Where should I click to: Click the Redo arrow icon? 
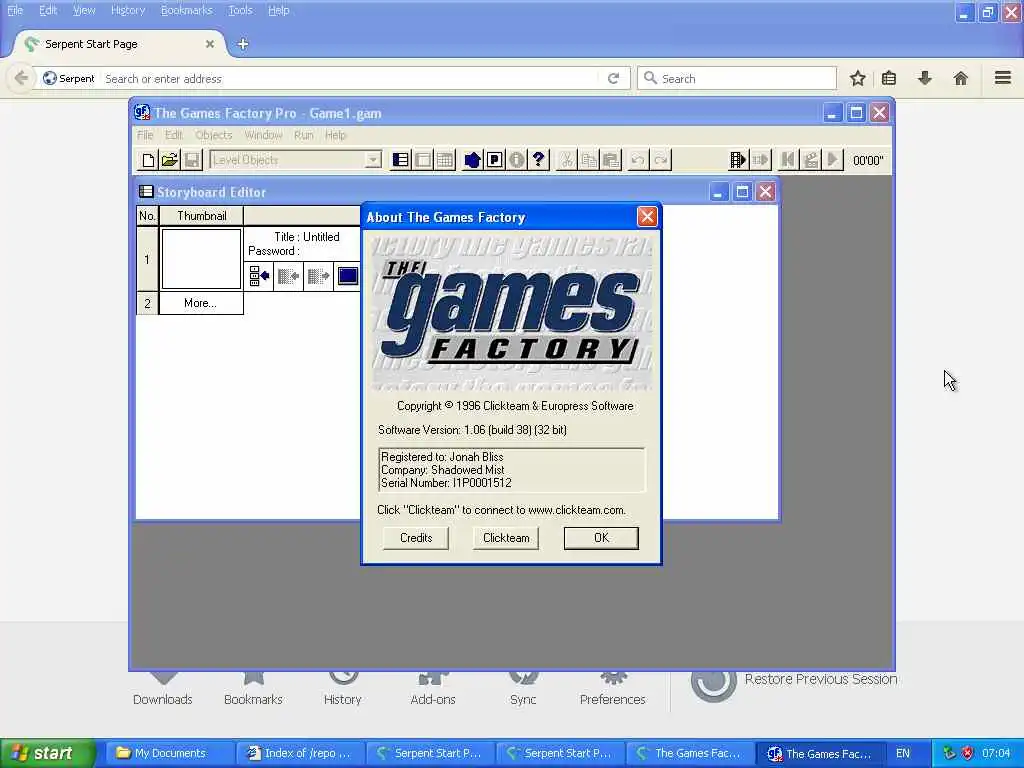click(660, 160)
